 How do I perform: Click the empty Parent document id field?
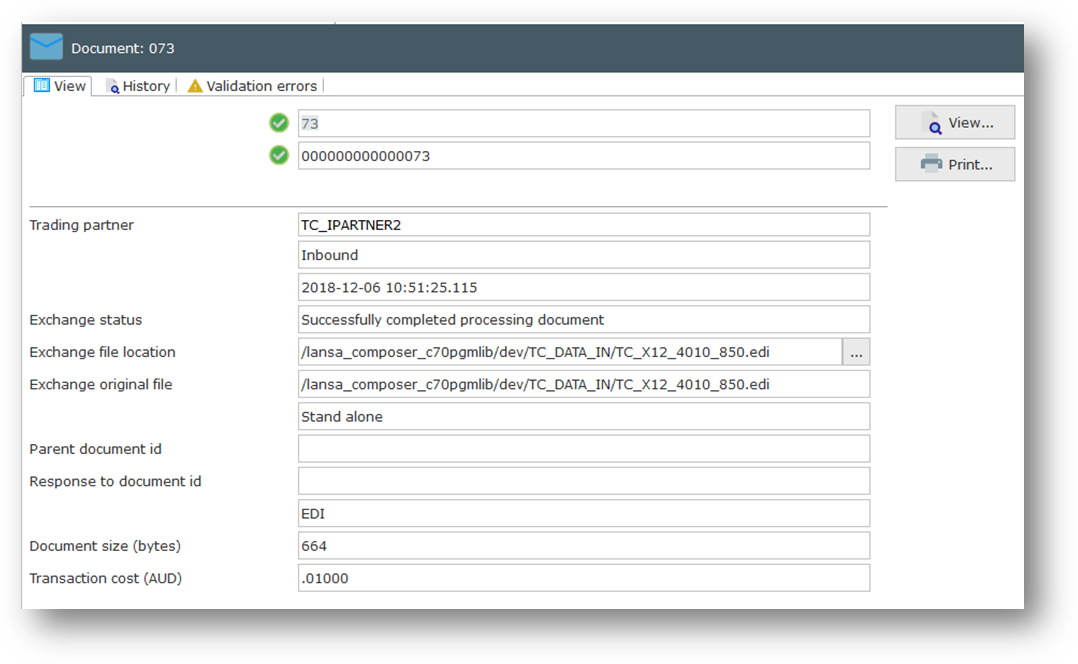[583, 449]
